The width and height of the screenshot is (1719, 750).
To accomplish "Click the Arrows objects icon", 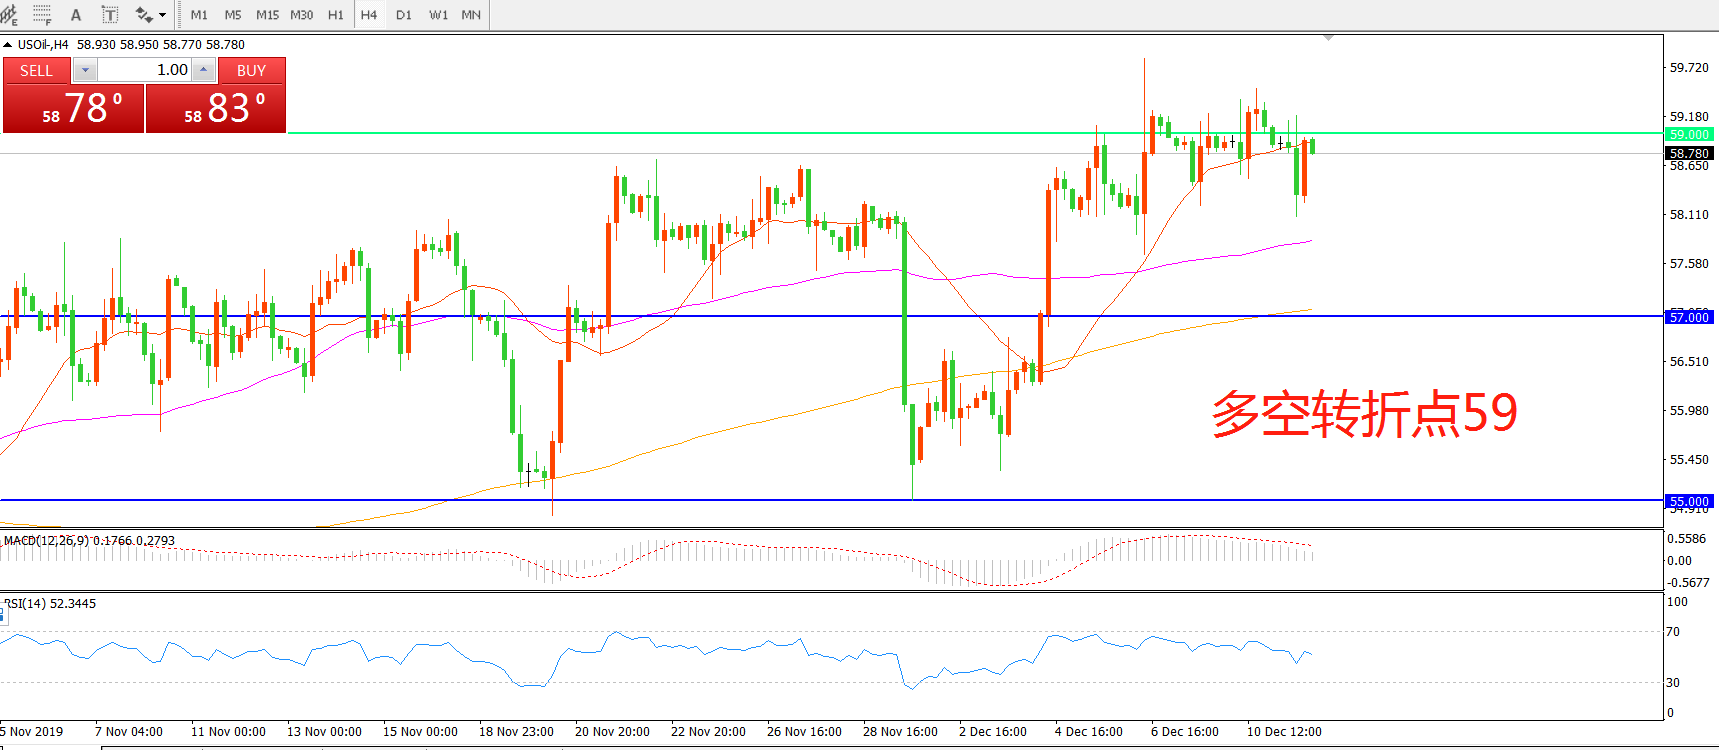I will 144,15.
